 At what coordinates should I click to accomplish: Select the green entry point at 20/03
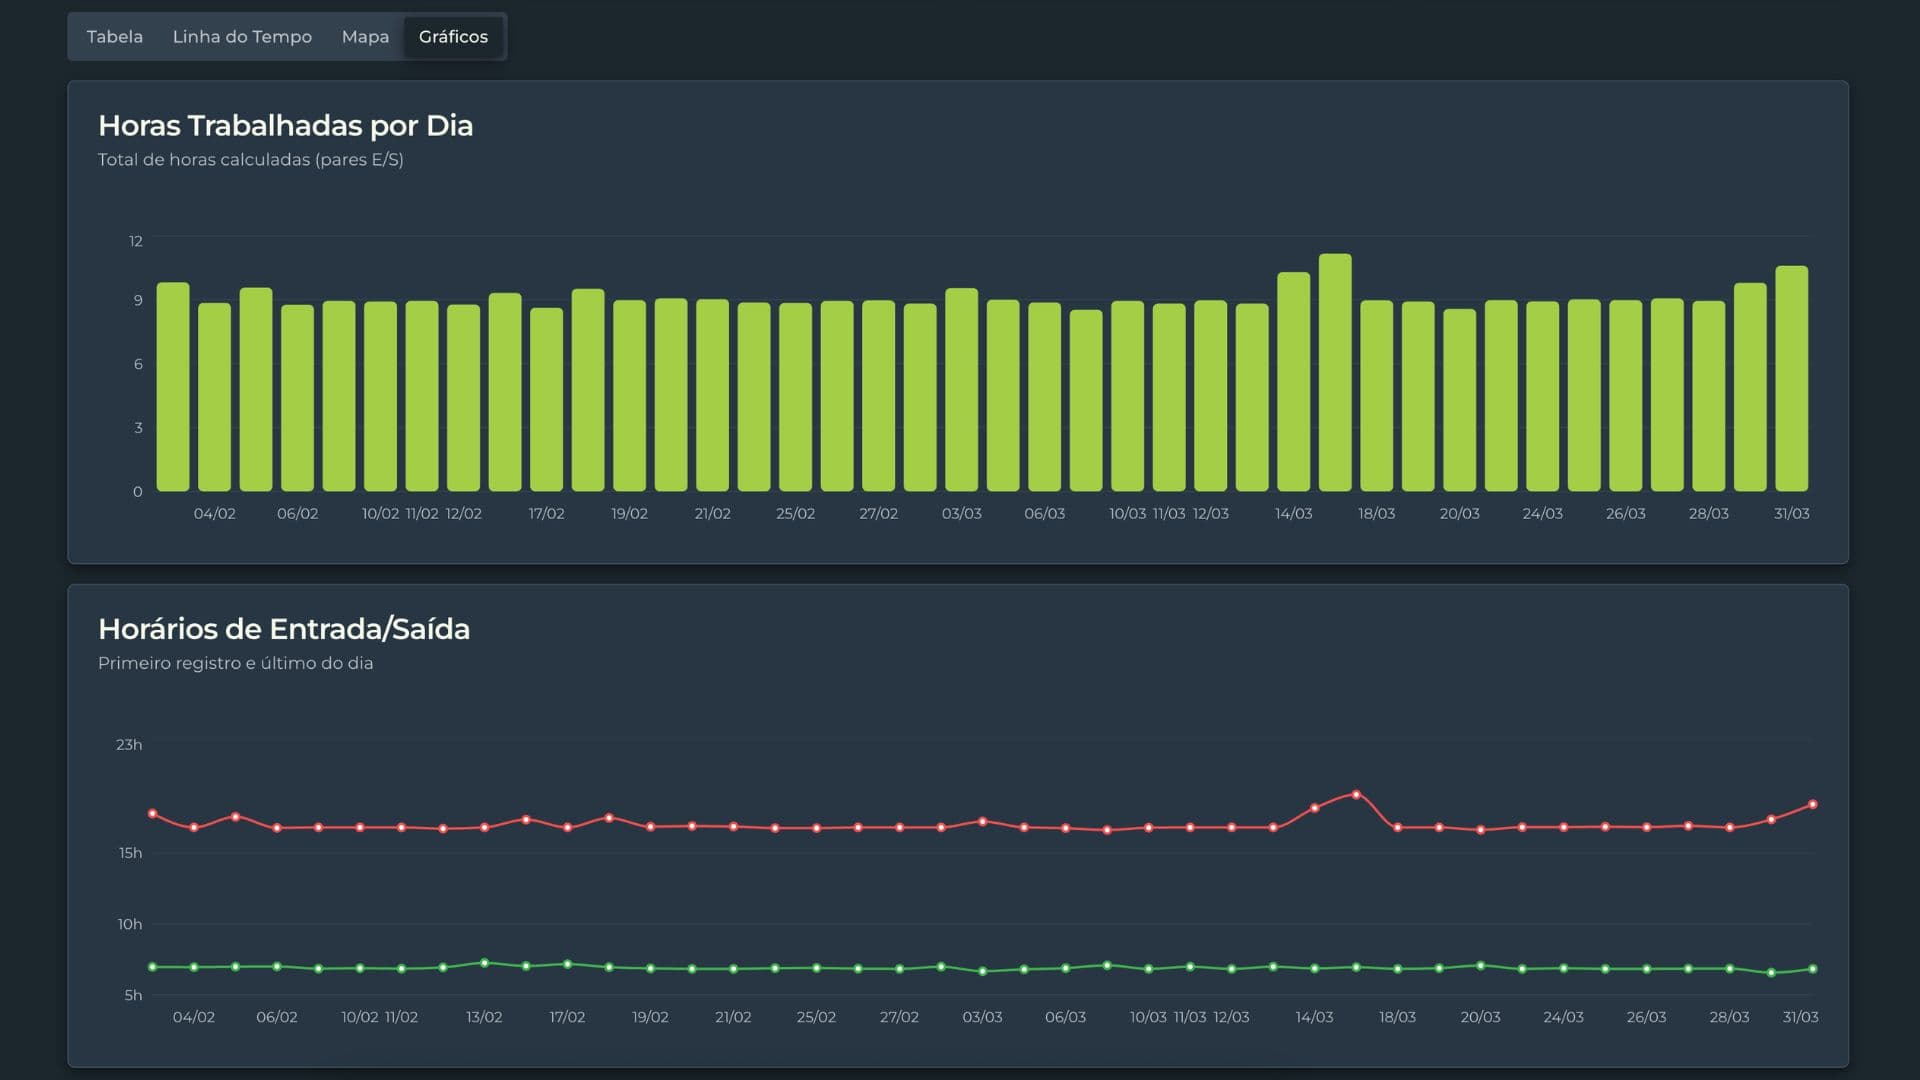tap(1480, 966)
